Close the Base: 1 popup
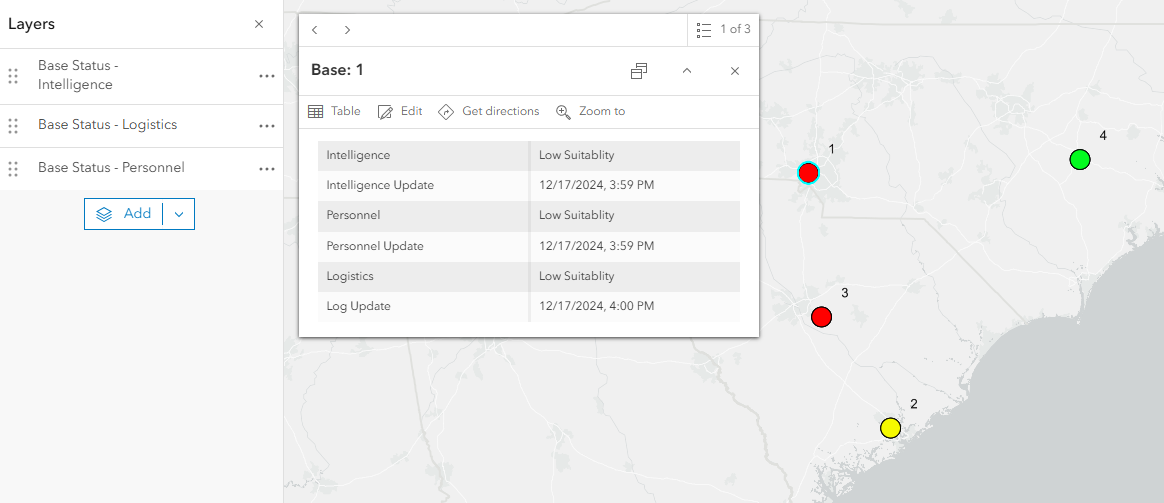 735,71
